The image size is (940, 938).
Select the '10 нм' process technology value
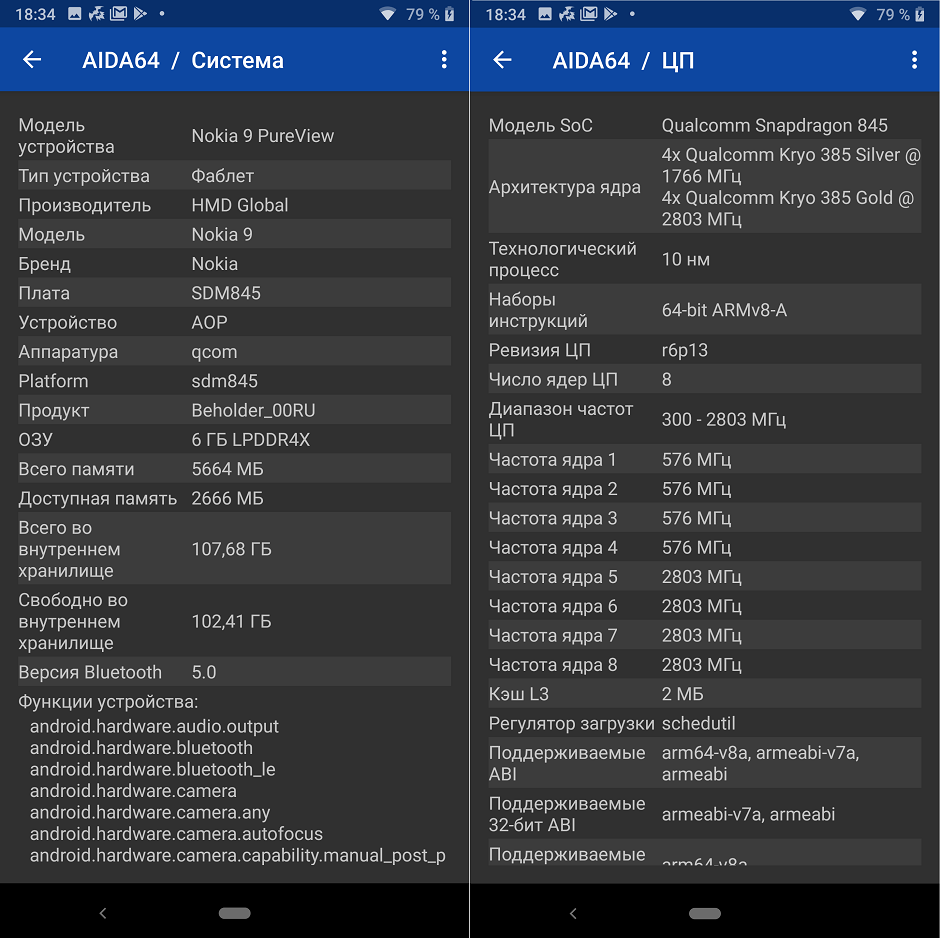686,260
